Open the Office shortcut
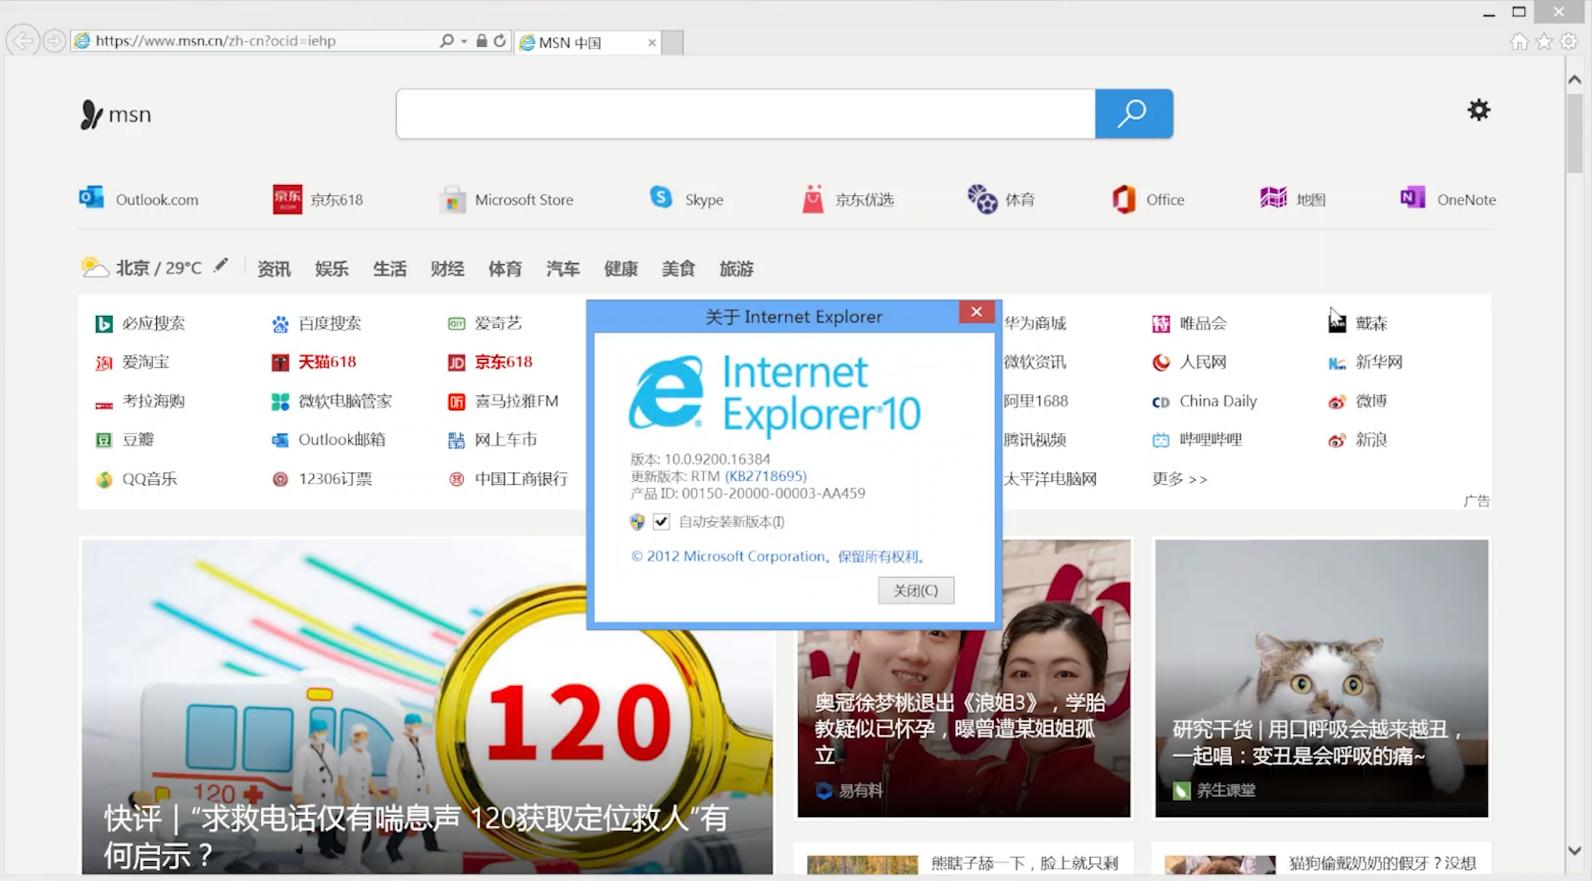Image resolution: width=1592 pixels, height=881 pixels. point(1148,199)
